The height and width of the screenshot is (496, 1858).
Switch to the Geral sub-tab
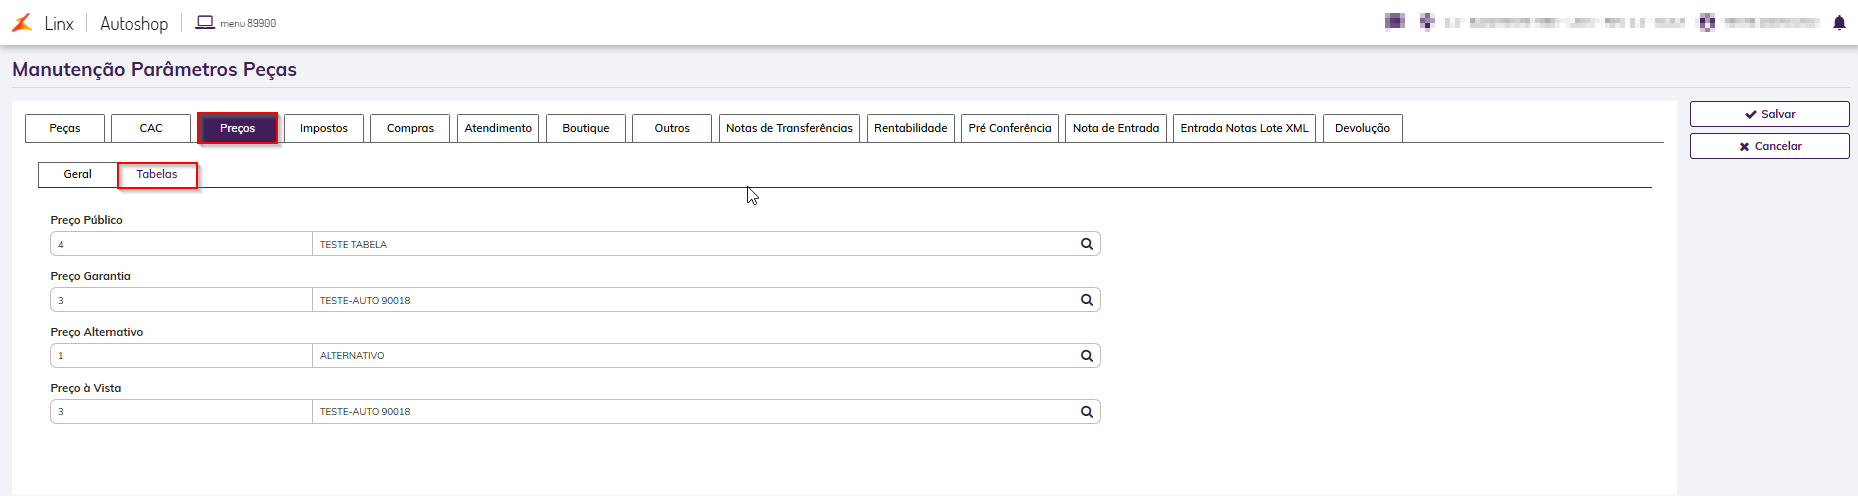(78, 174)
